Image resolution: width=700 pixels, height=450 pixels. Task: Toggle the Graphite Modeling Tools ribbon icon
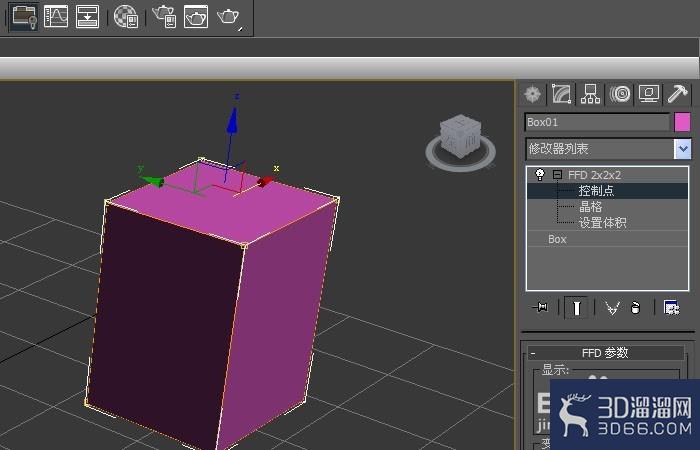(24, 16)
